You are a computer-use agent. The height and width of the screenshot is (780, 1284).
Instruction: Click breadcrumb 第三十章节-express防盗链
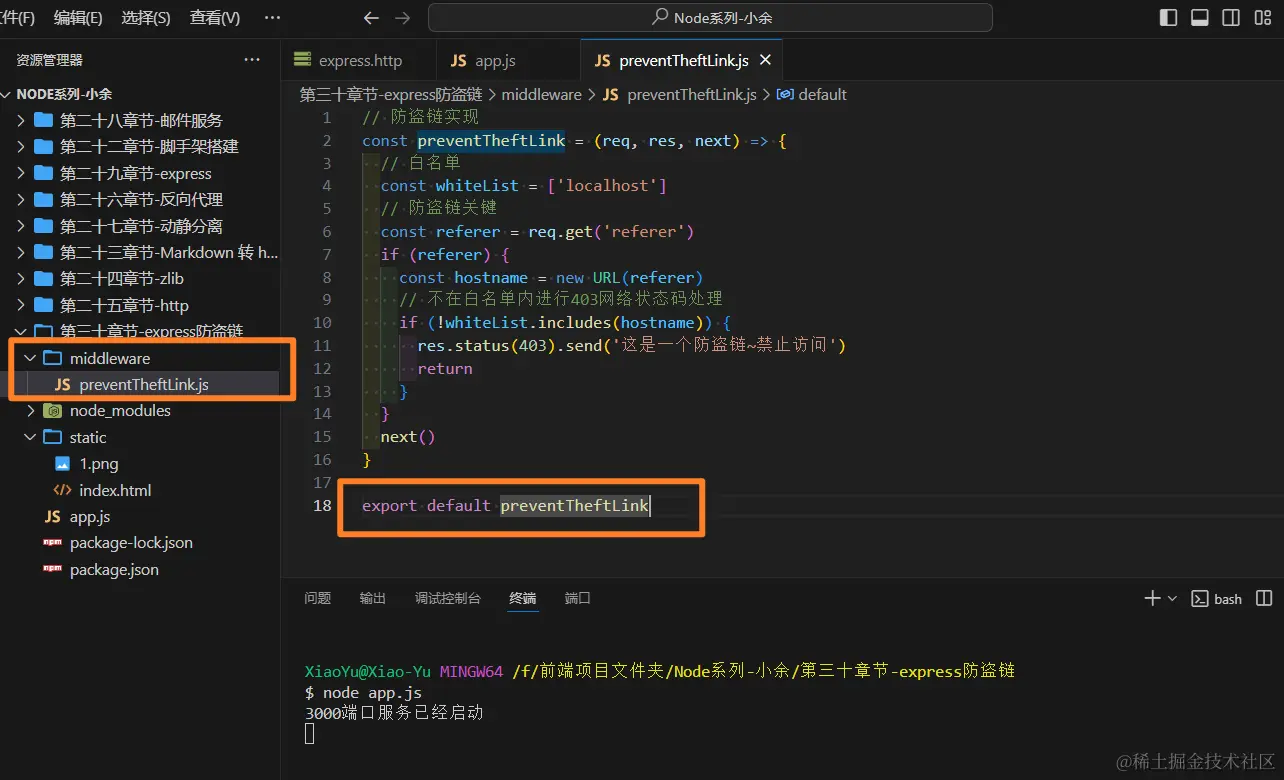(391, 94)
